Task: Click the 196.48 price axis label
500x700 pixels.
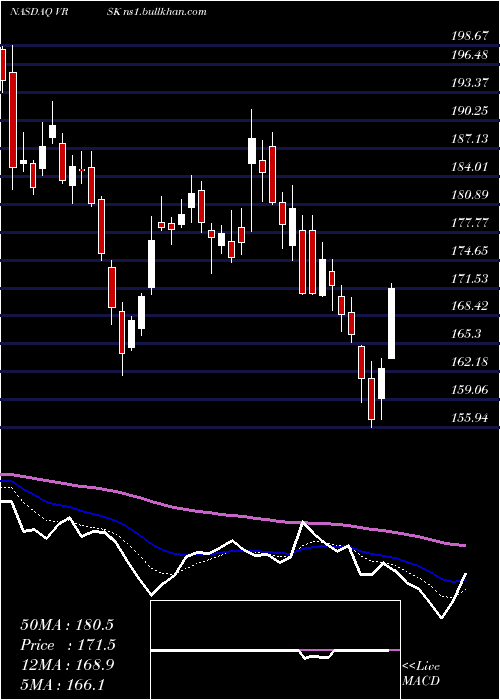Action: point(470,55)
